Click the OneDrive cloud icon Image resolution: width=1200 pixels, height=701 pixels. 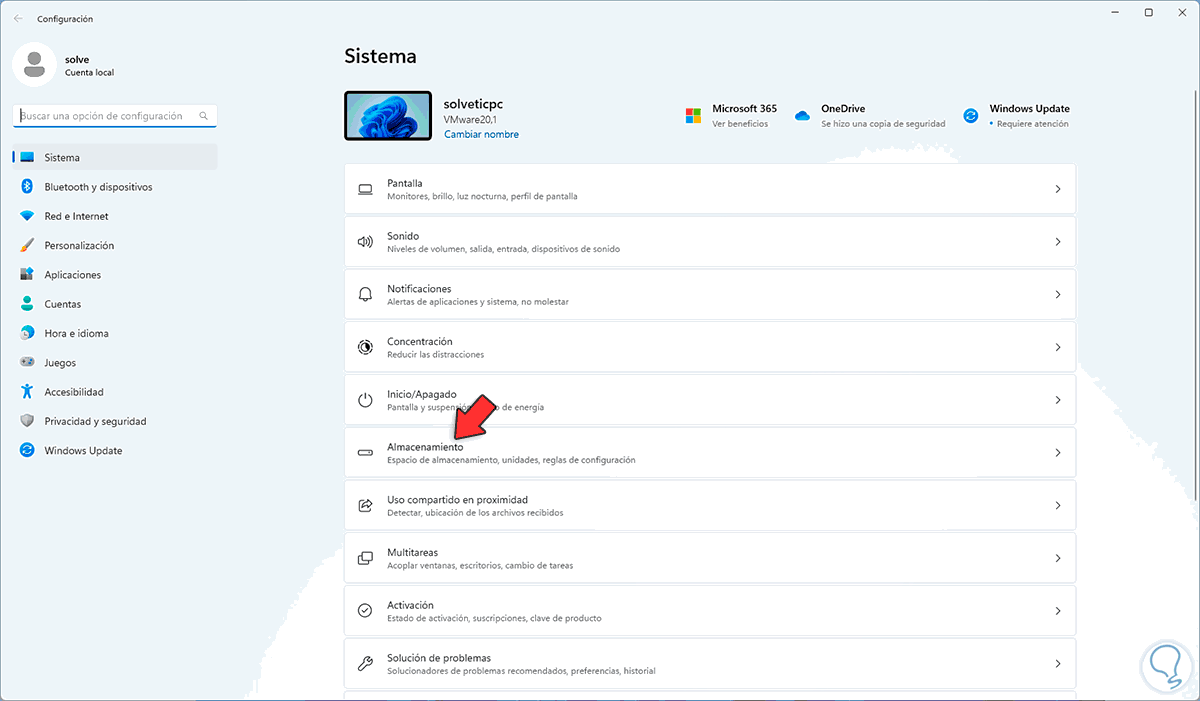[x=802, y=116]
